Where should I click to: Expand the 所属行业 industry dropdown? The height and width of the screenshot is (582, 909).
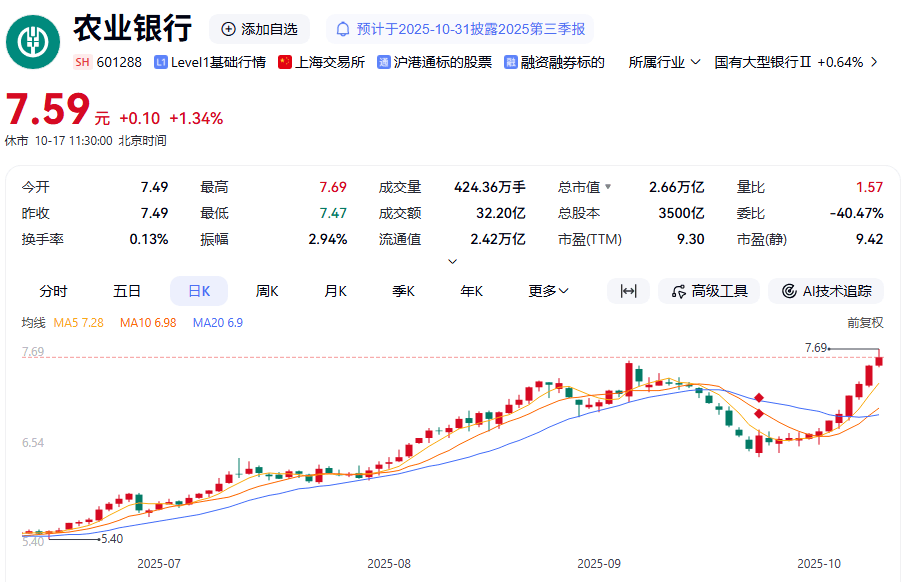click(663, 62)
